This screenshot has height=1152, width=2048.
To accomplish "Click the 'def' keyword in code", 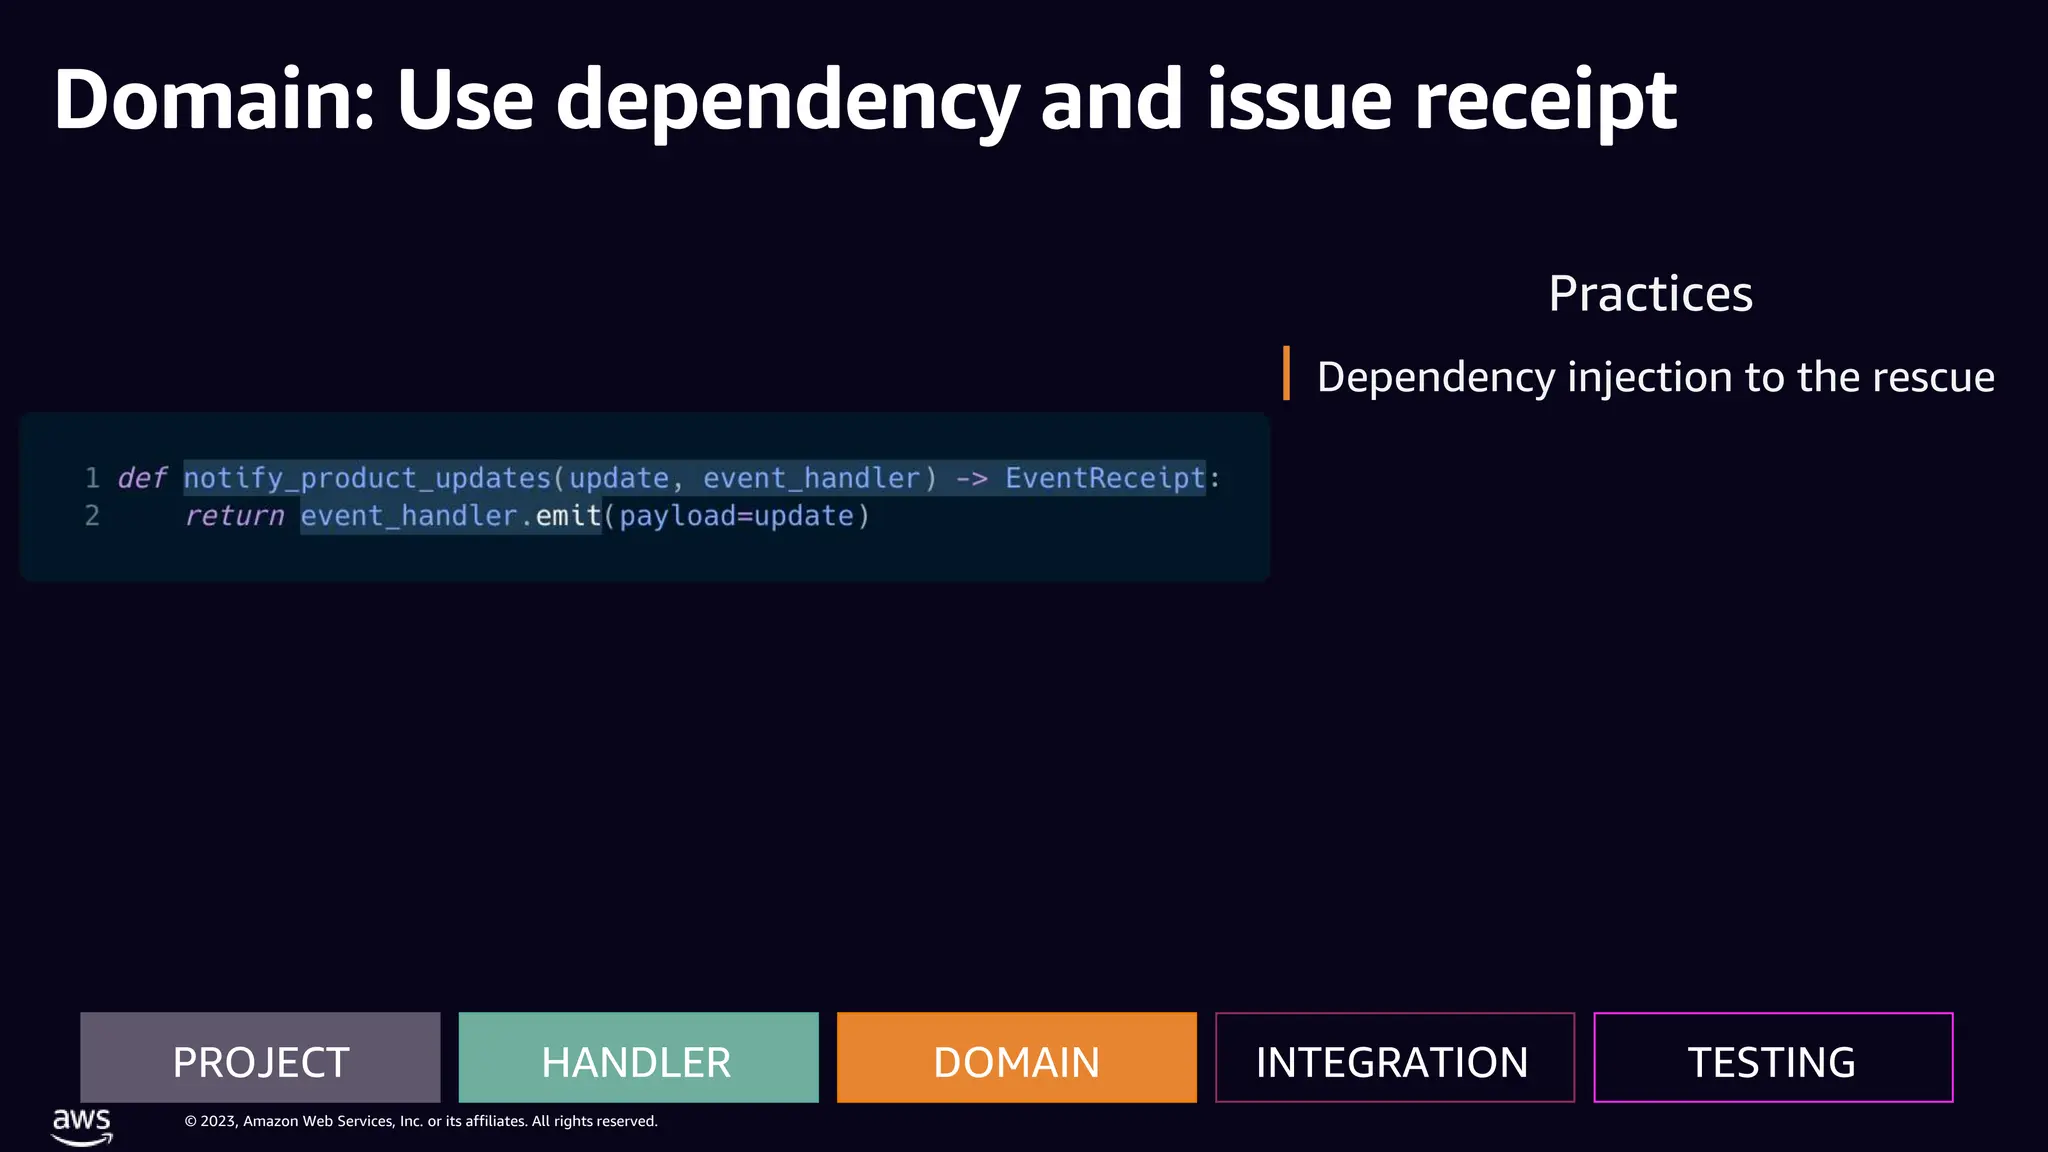I will point(142,478).
